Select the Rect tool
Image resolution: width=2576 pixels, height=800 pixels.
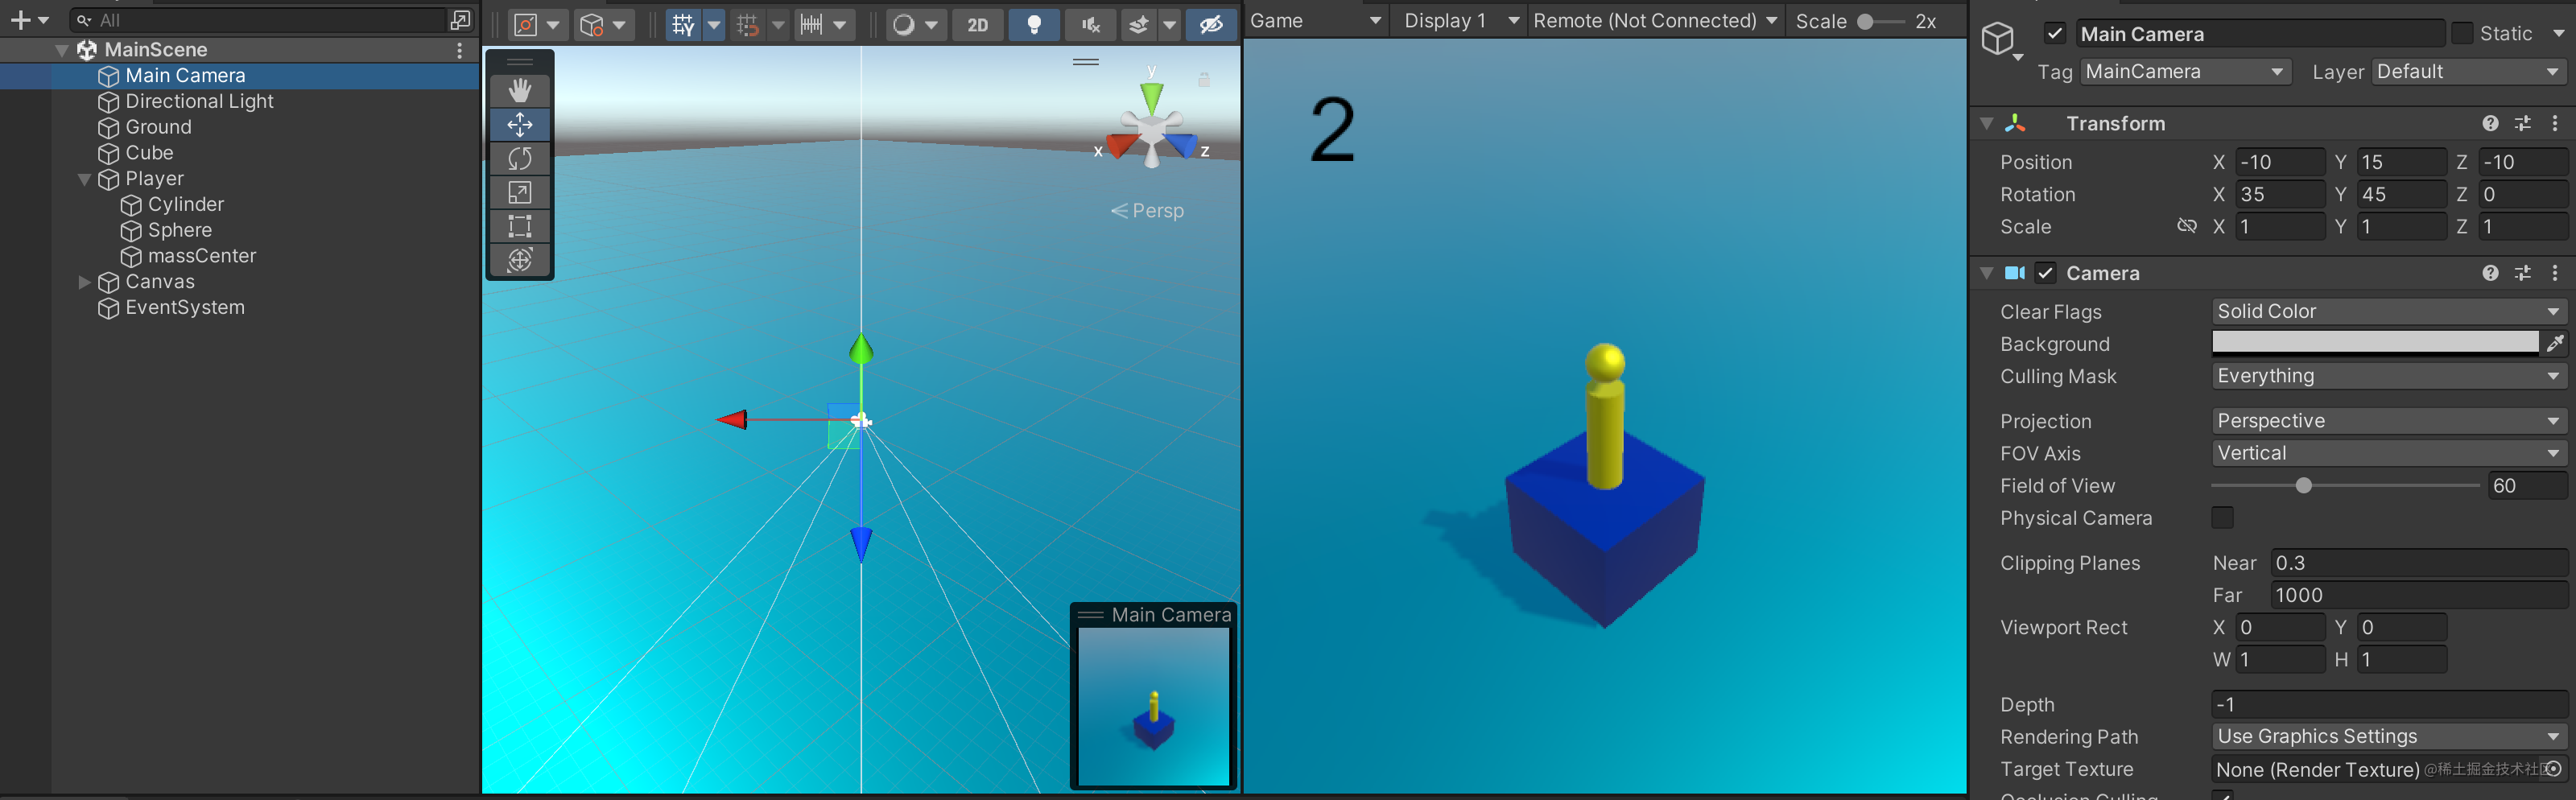(x=520, y=226)
